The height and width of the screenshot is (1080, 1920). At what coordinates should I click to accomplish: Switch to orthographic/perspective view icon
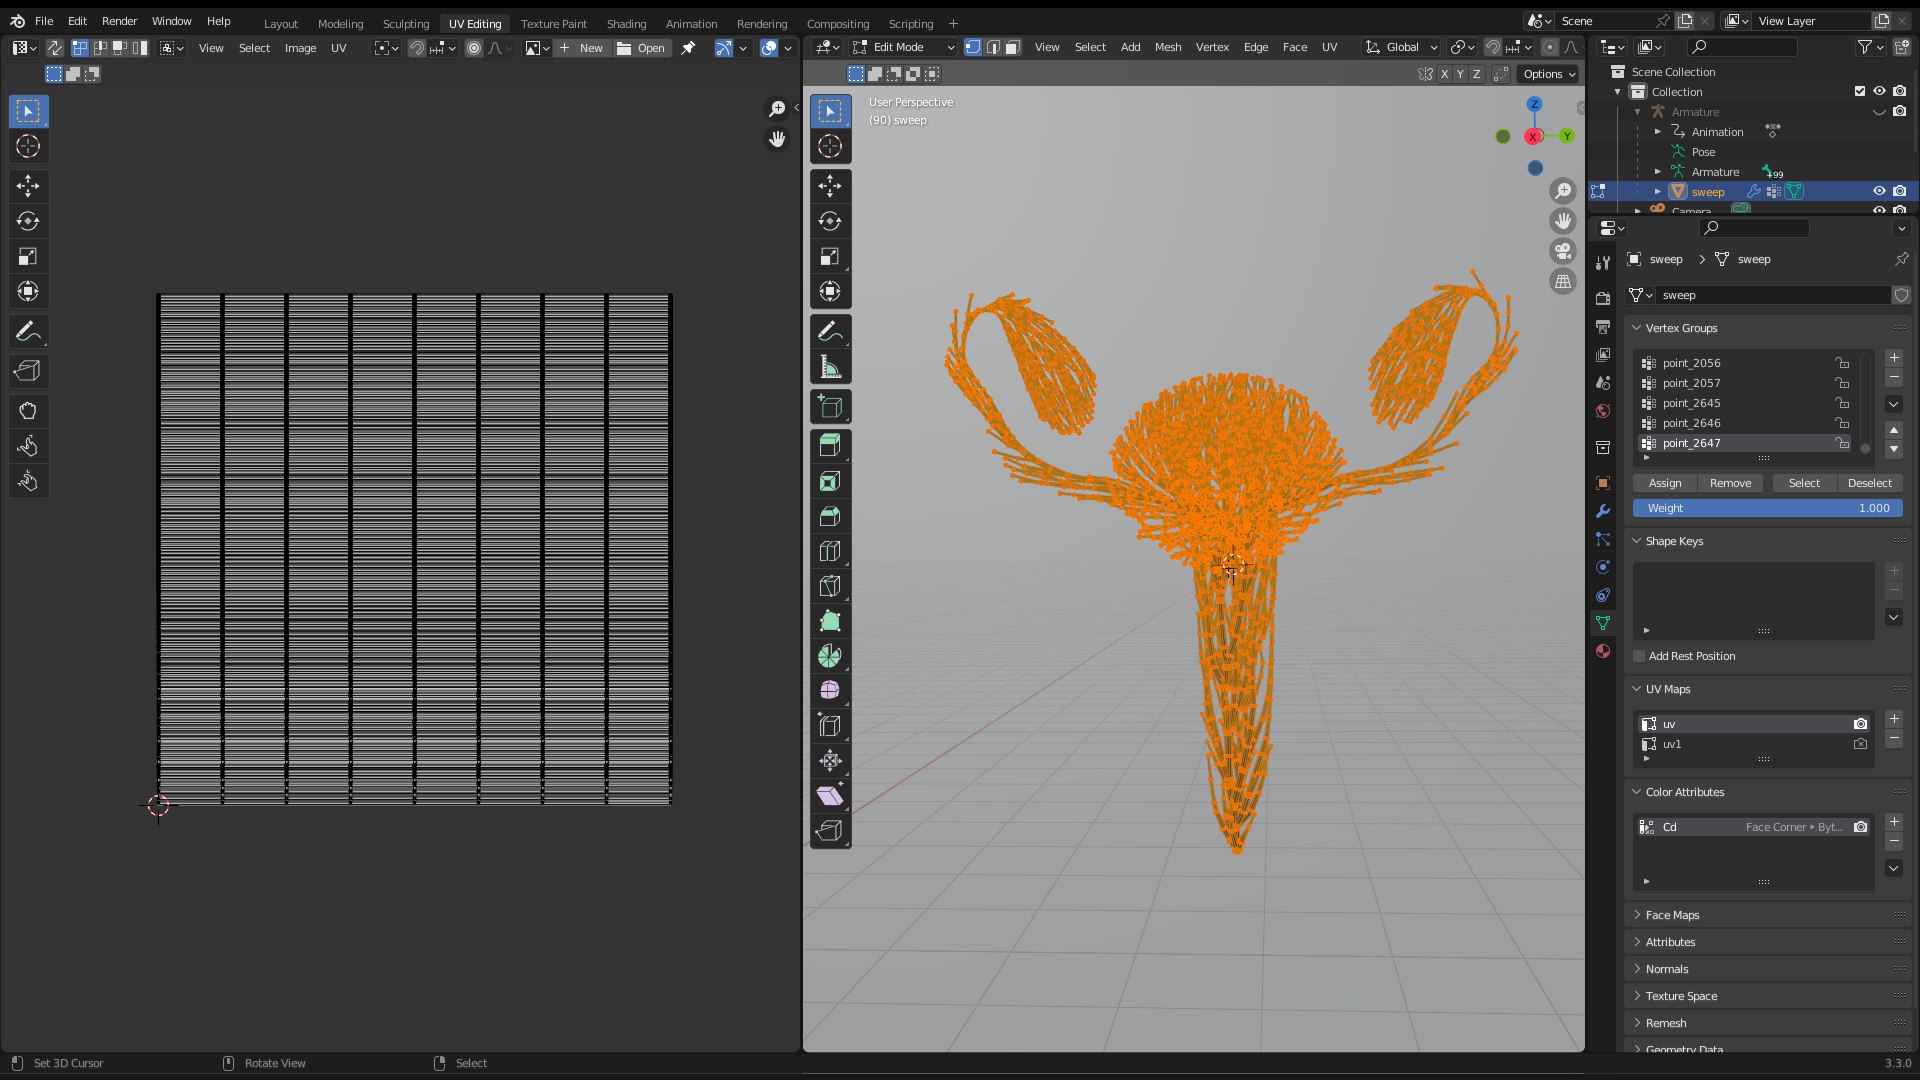coord(1563,282)
